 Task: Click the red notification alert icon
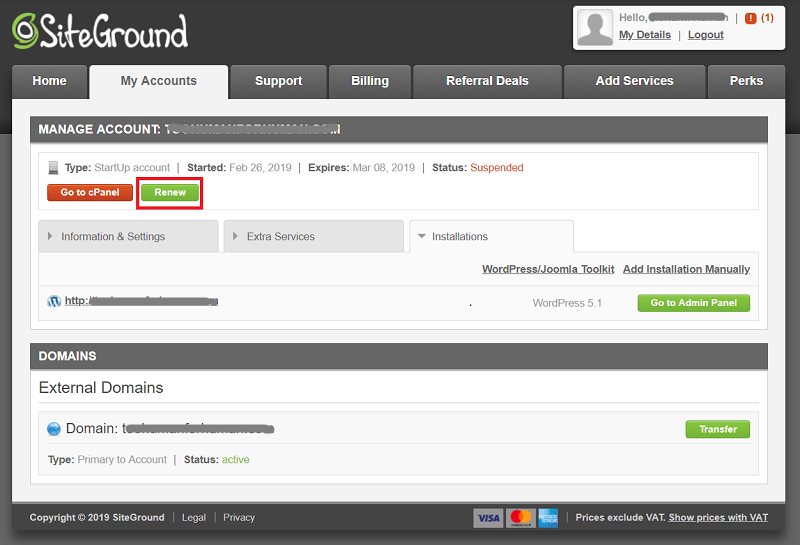point(750,18)
